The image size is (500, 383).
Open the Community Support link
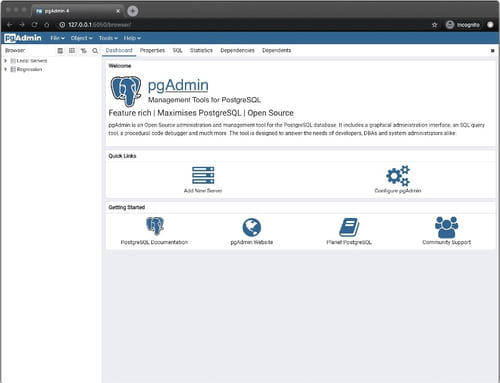[x=447, y=242]
